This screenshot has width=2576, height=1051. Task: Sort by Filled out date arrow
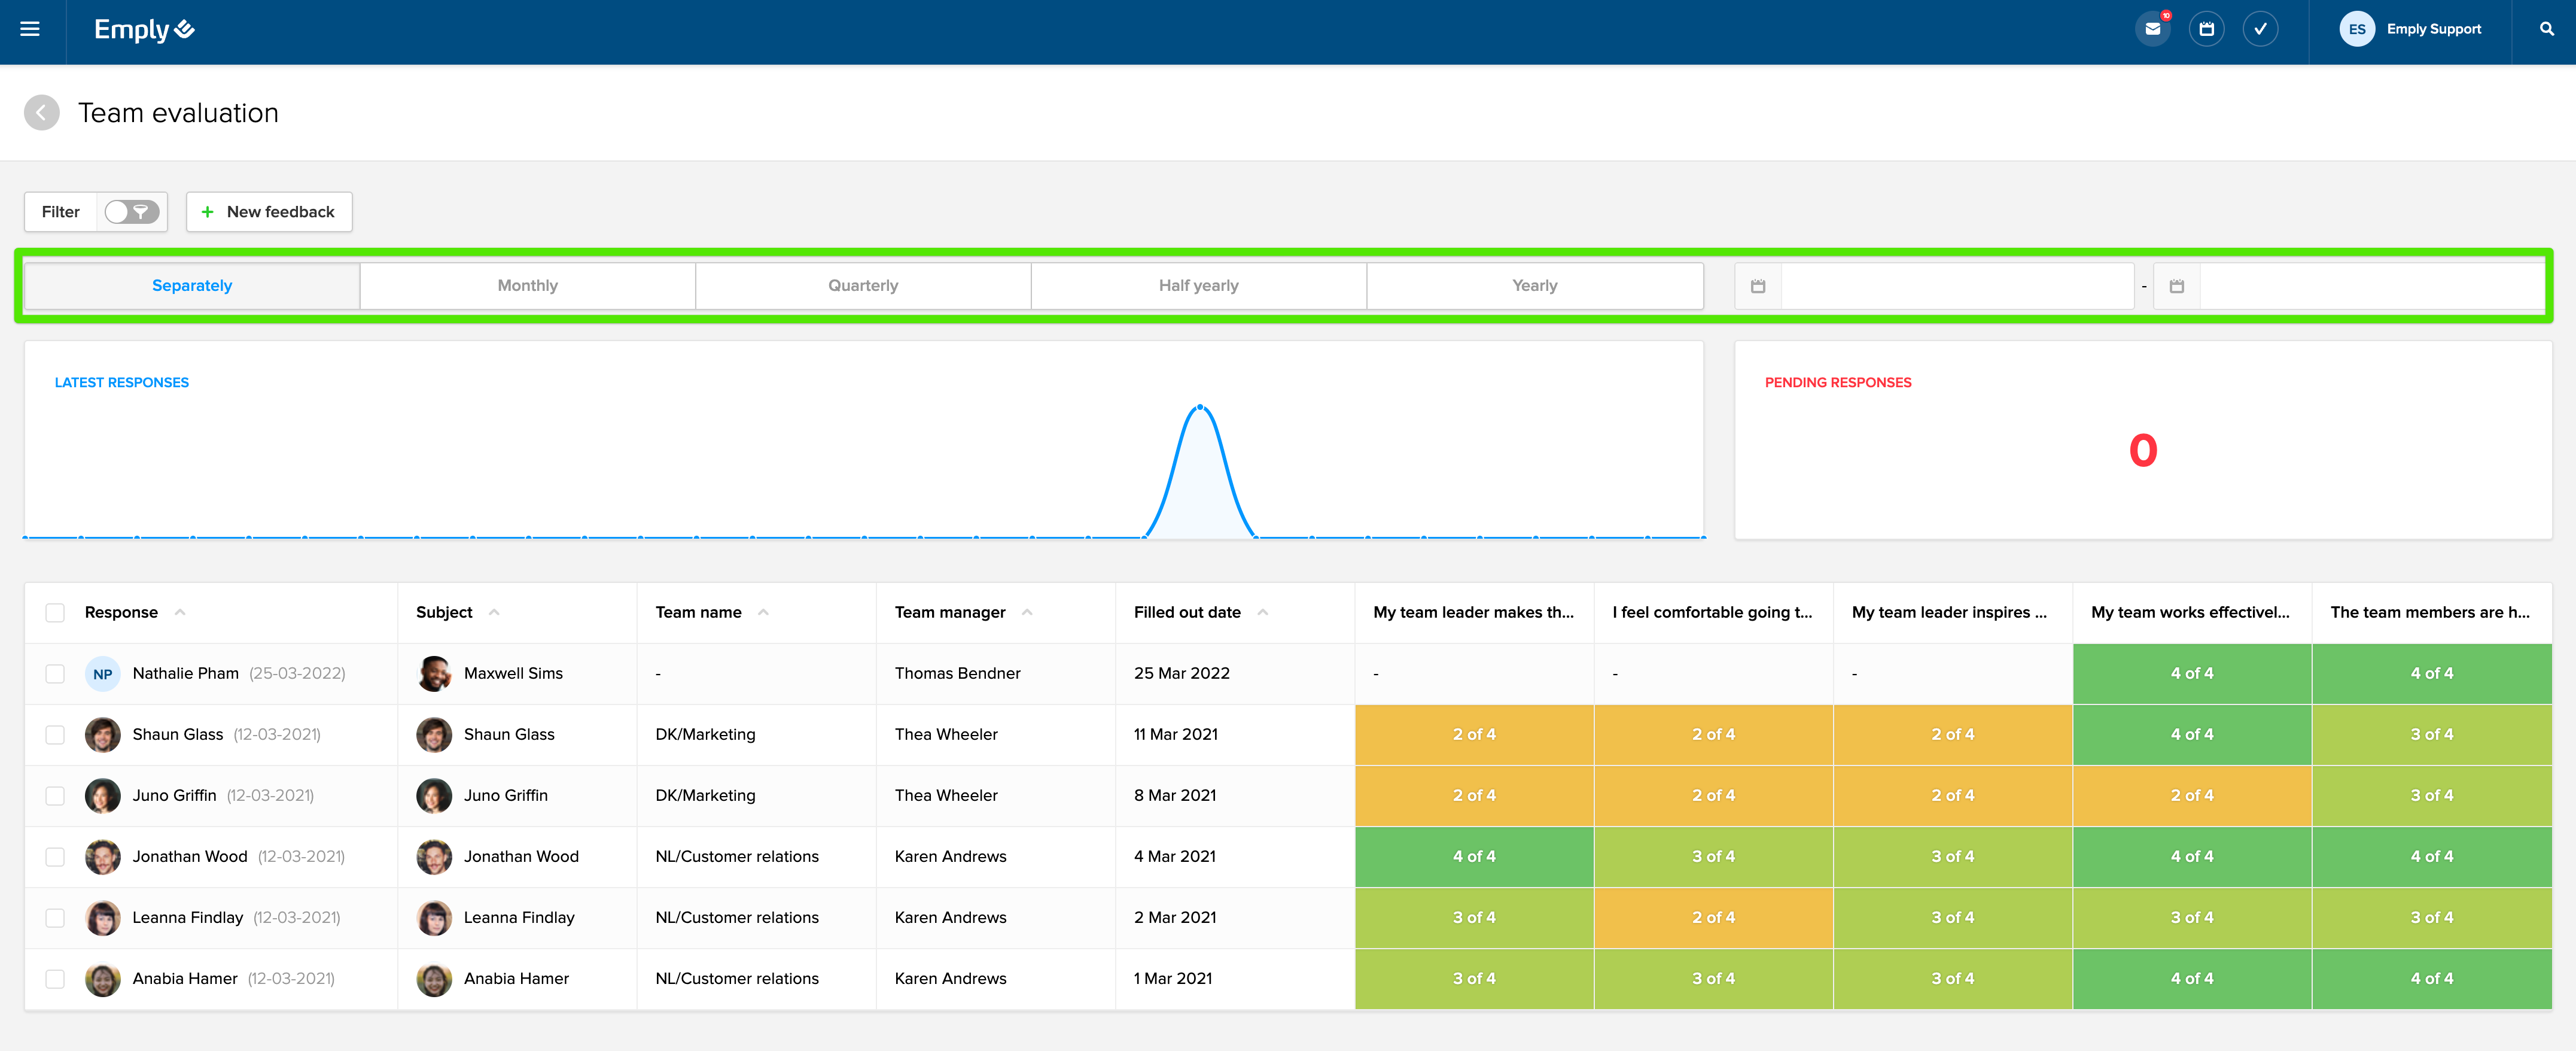pyautogui.click(x=1263, y=612)
